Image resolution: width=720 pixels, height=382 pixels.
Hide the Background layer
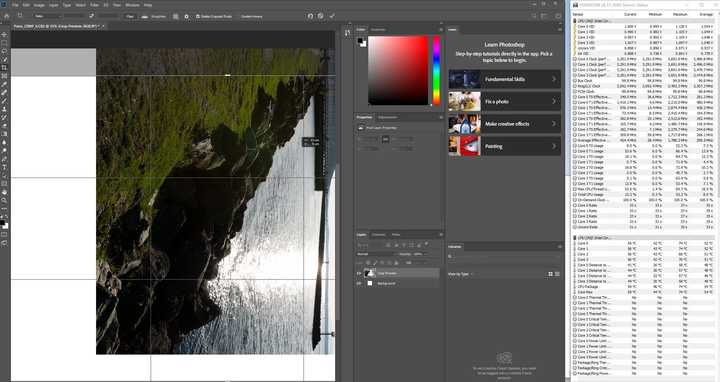pyautogui.click(x=359, y=284)
